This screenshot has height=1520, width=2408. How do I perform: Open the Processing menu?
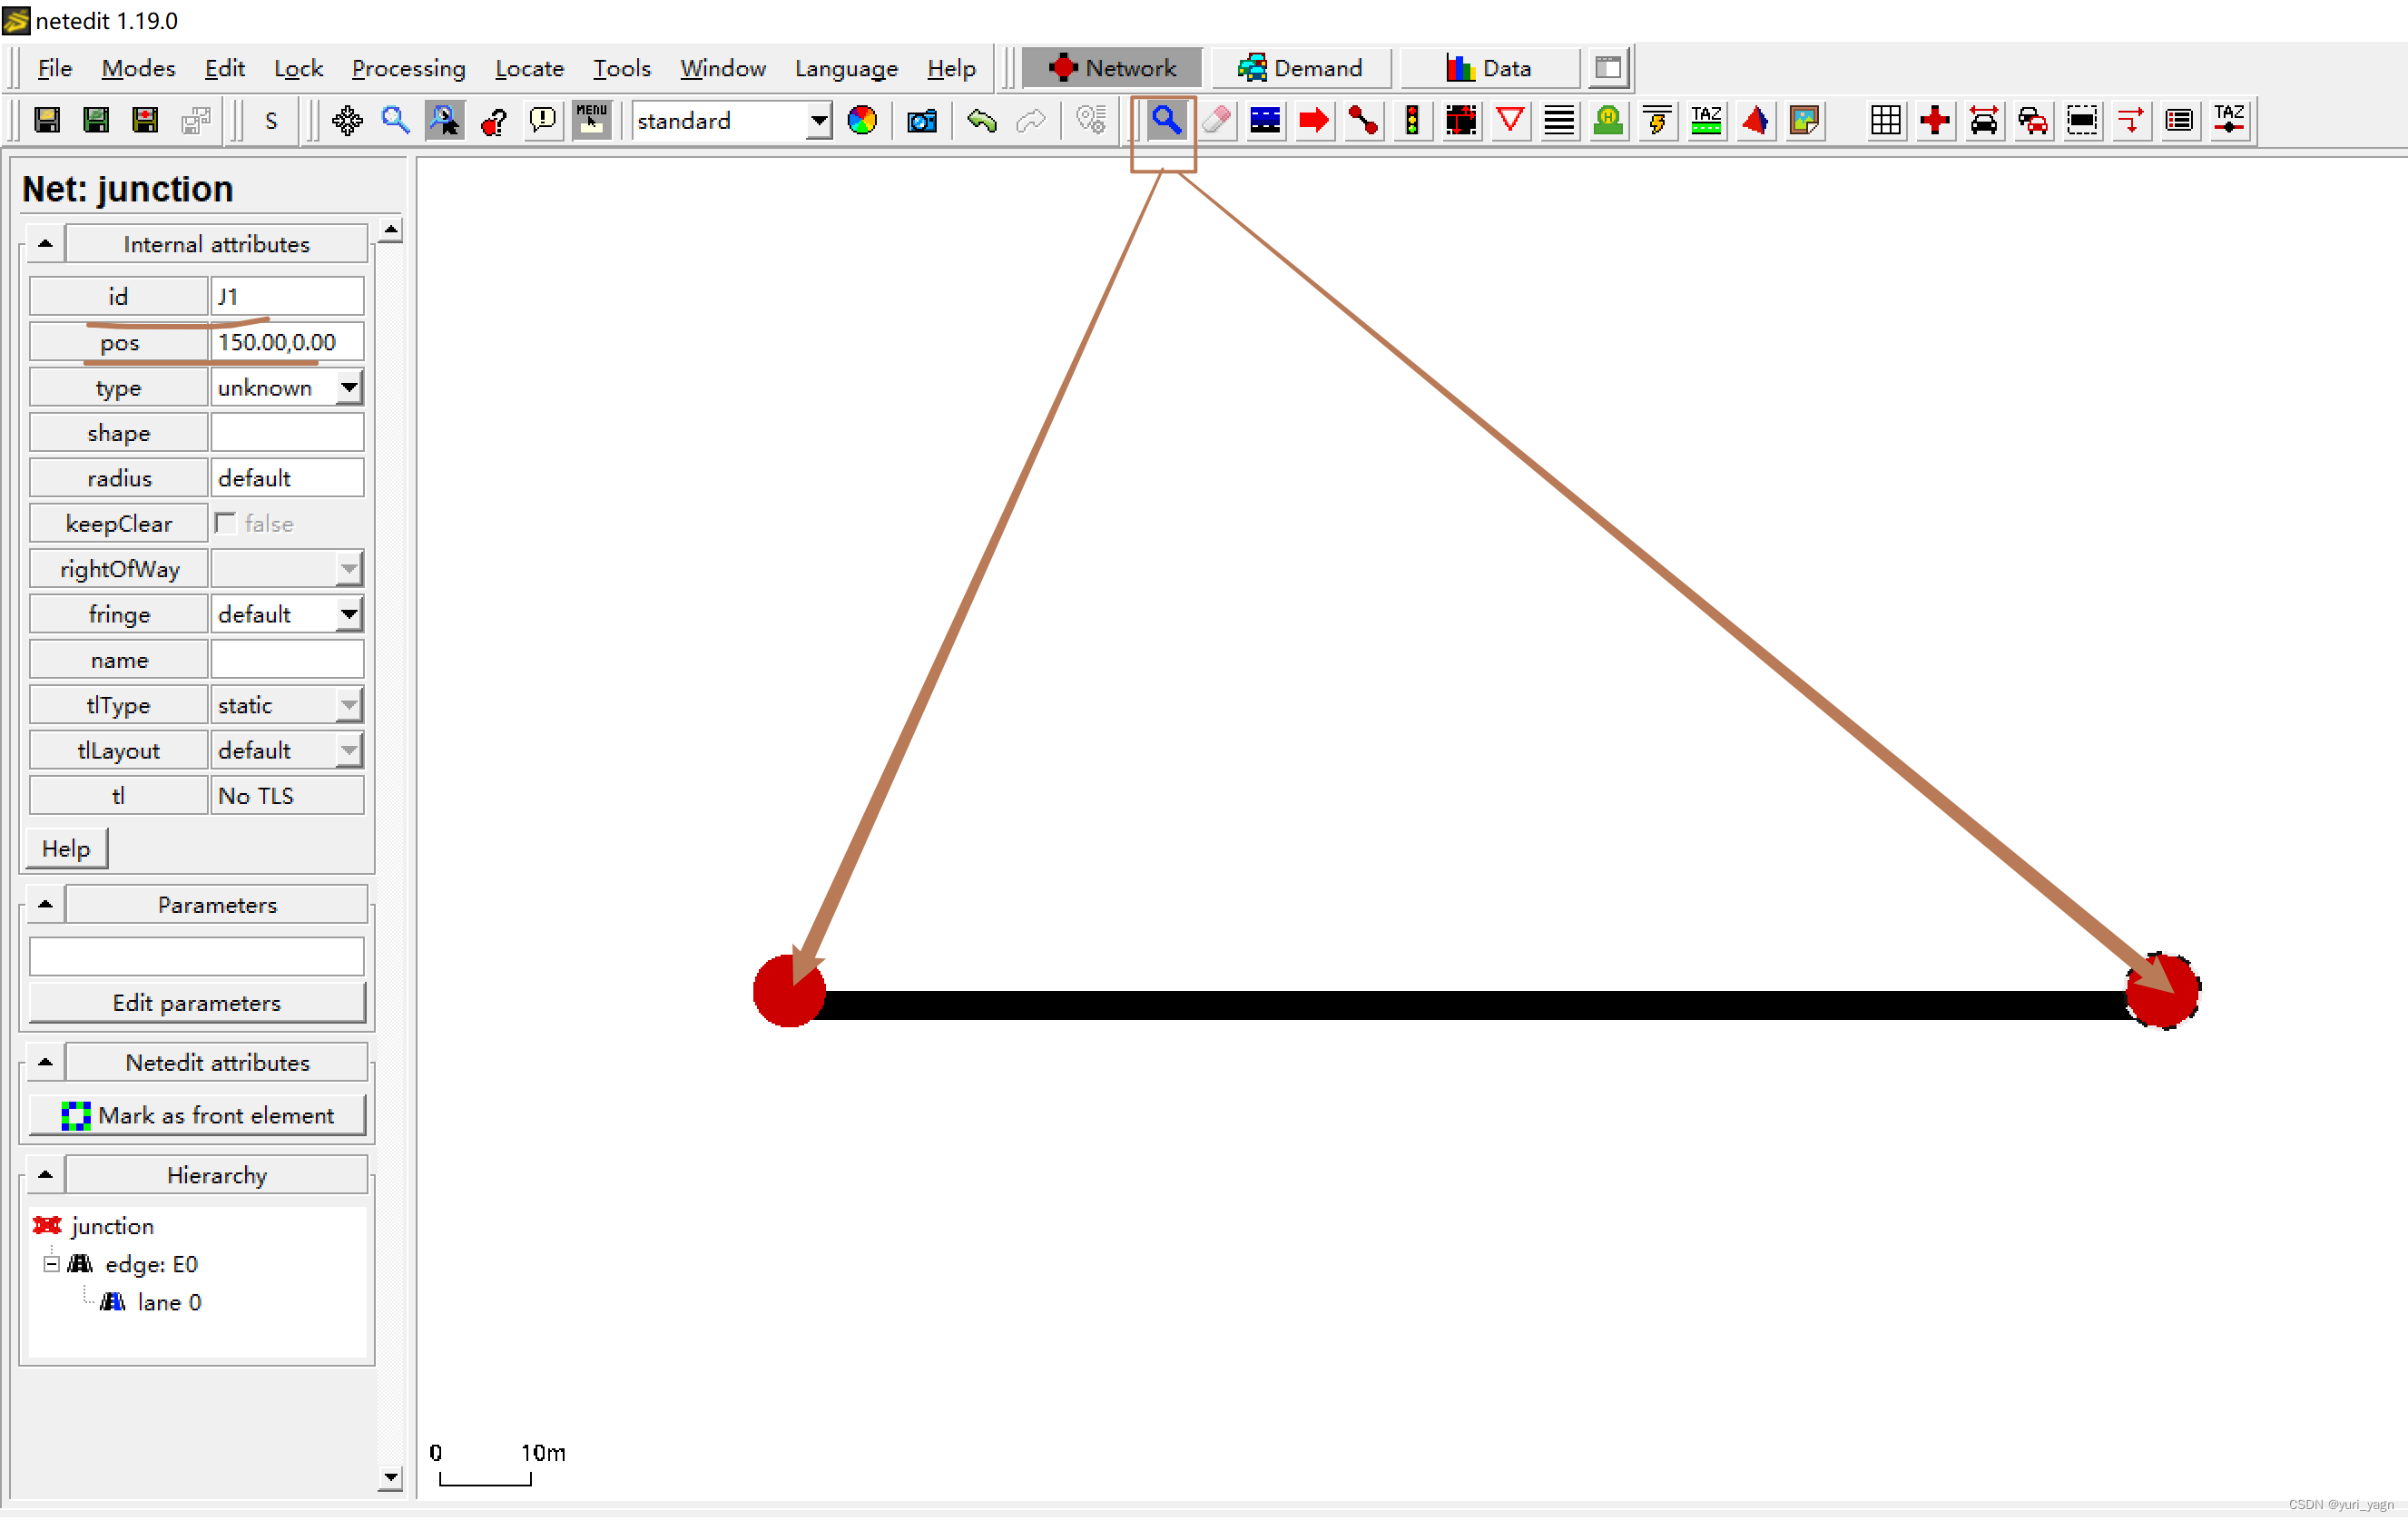[x=408, y=69]
